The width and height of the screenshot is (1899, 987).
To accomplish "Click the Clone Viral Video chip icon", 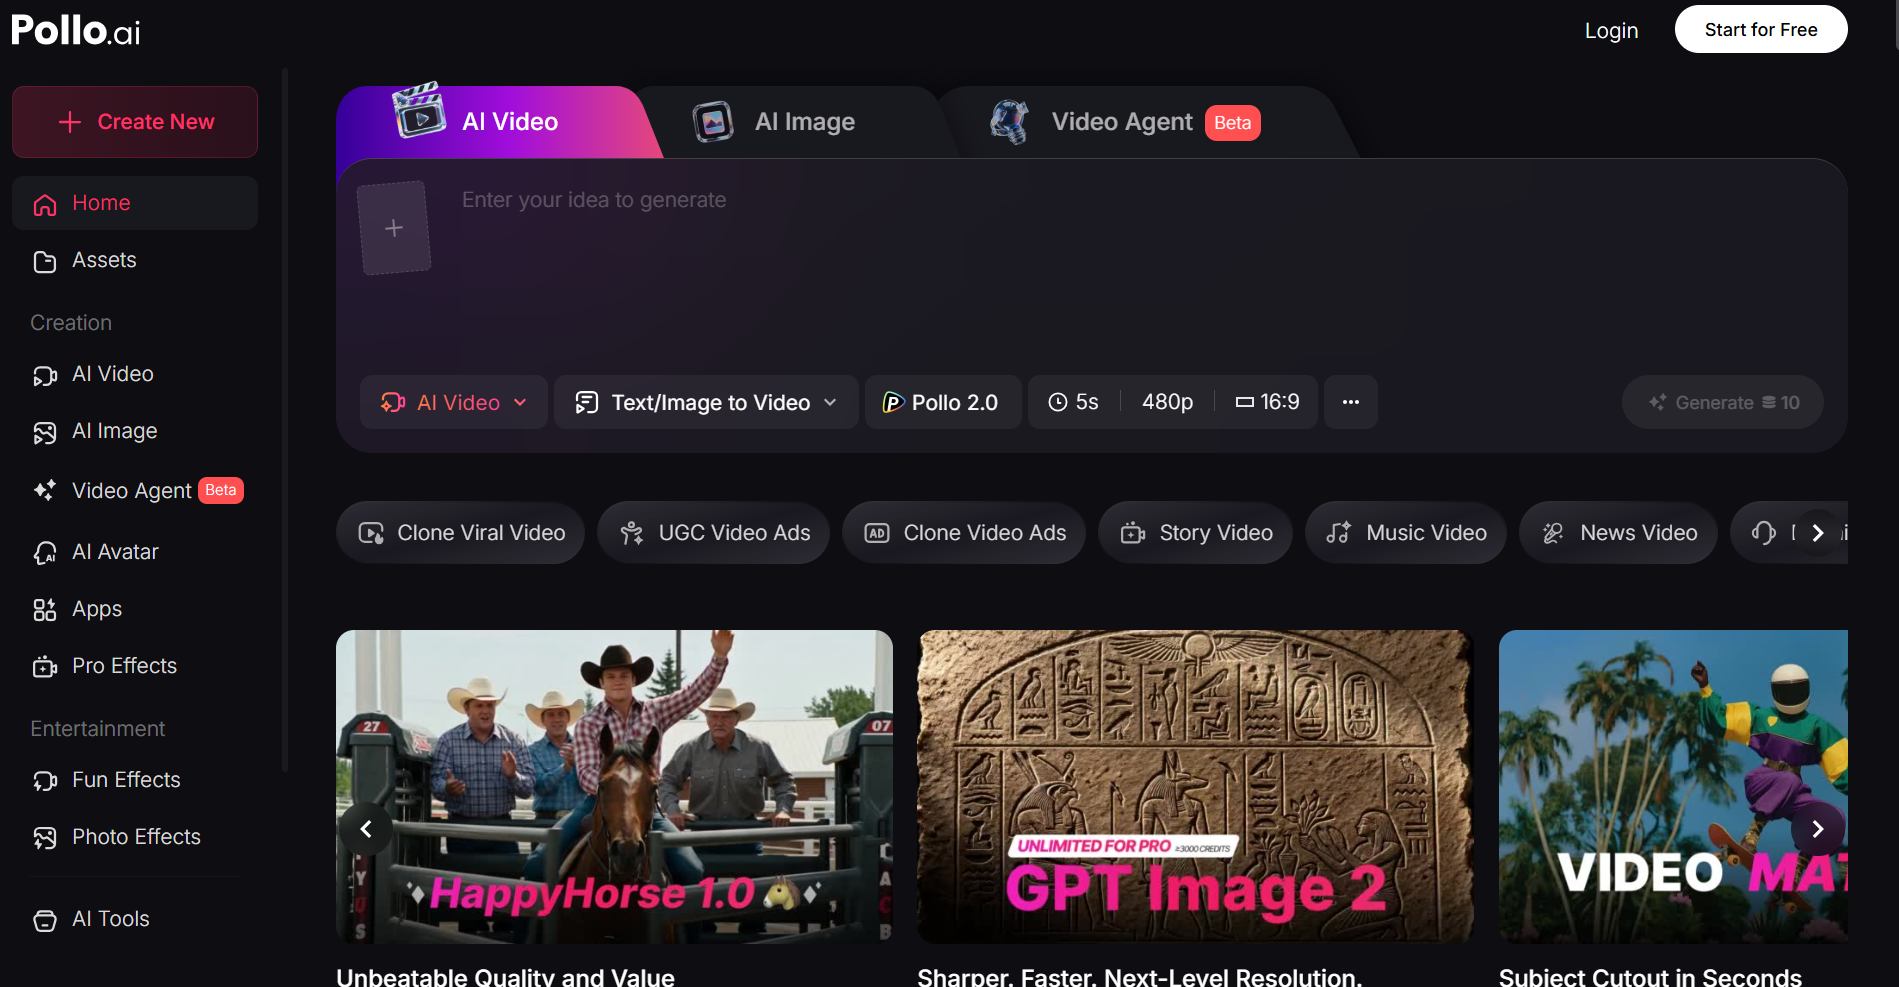I will [371, 533].
